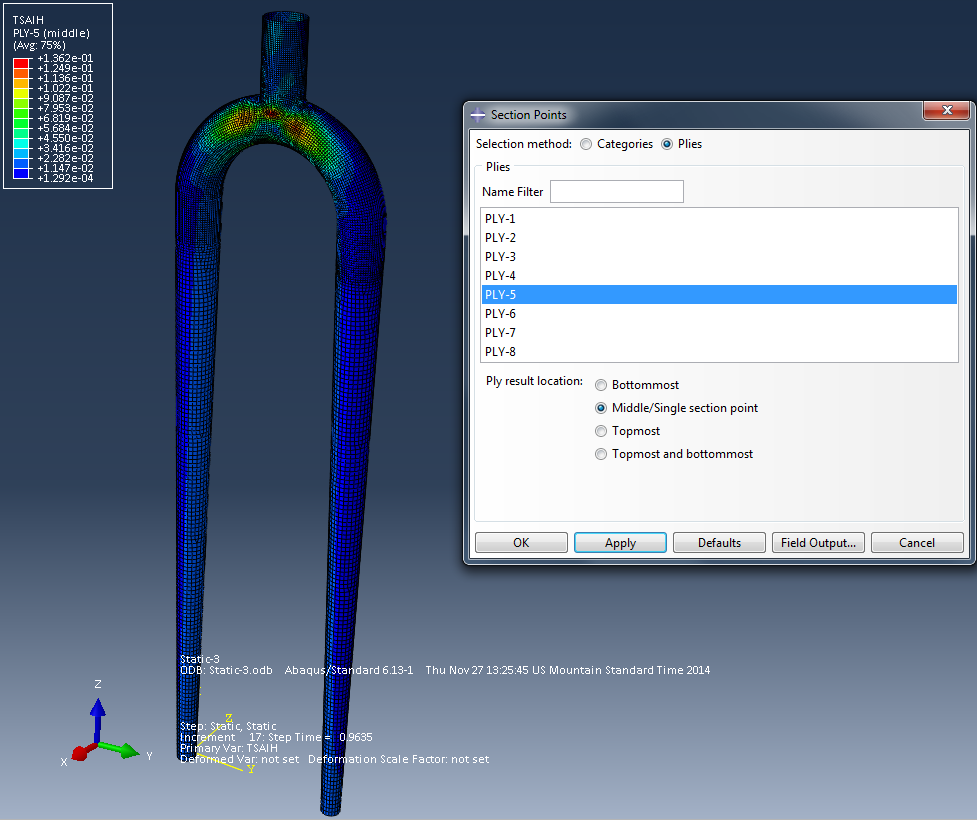Image resolution: width=977 pixels, height=822 pixels.
Task: Select PLY-6 in the plies list
Action: pyautogui.click(x=719, y=313)
